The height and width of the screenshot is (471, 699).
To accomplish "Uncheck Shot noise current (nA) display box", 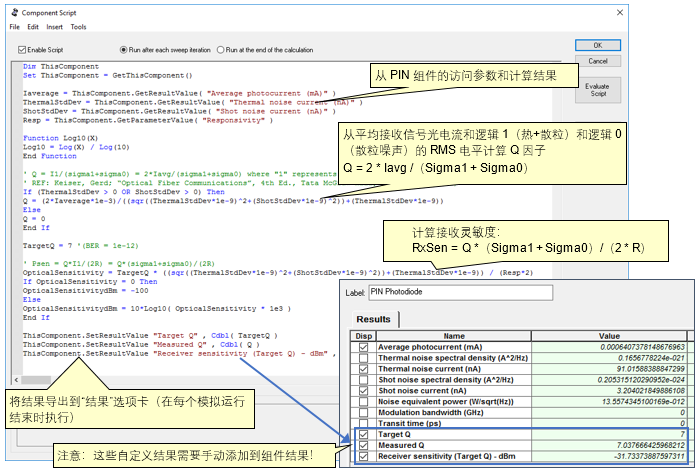I will pyautogui.click(x=364, y=391).
